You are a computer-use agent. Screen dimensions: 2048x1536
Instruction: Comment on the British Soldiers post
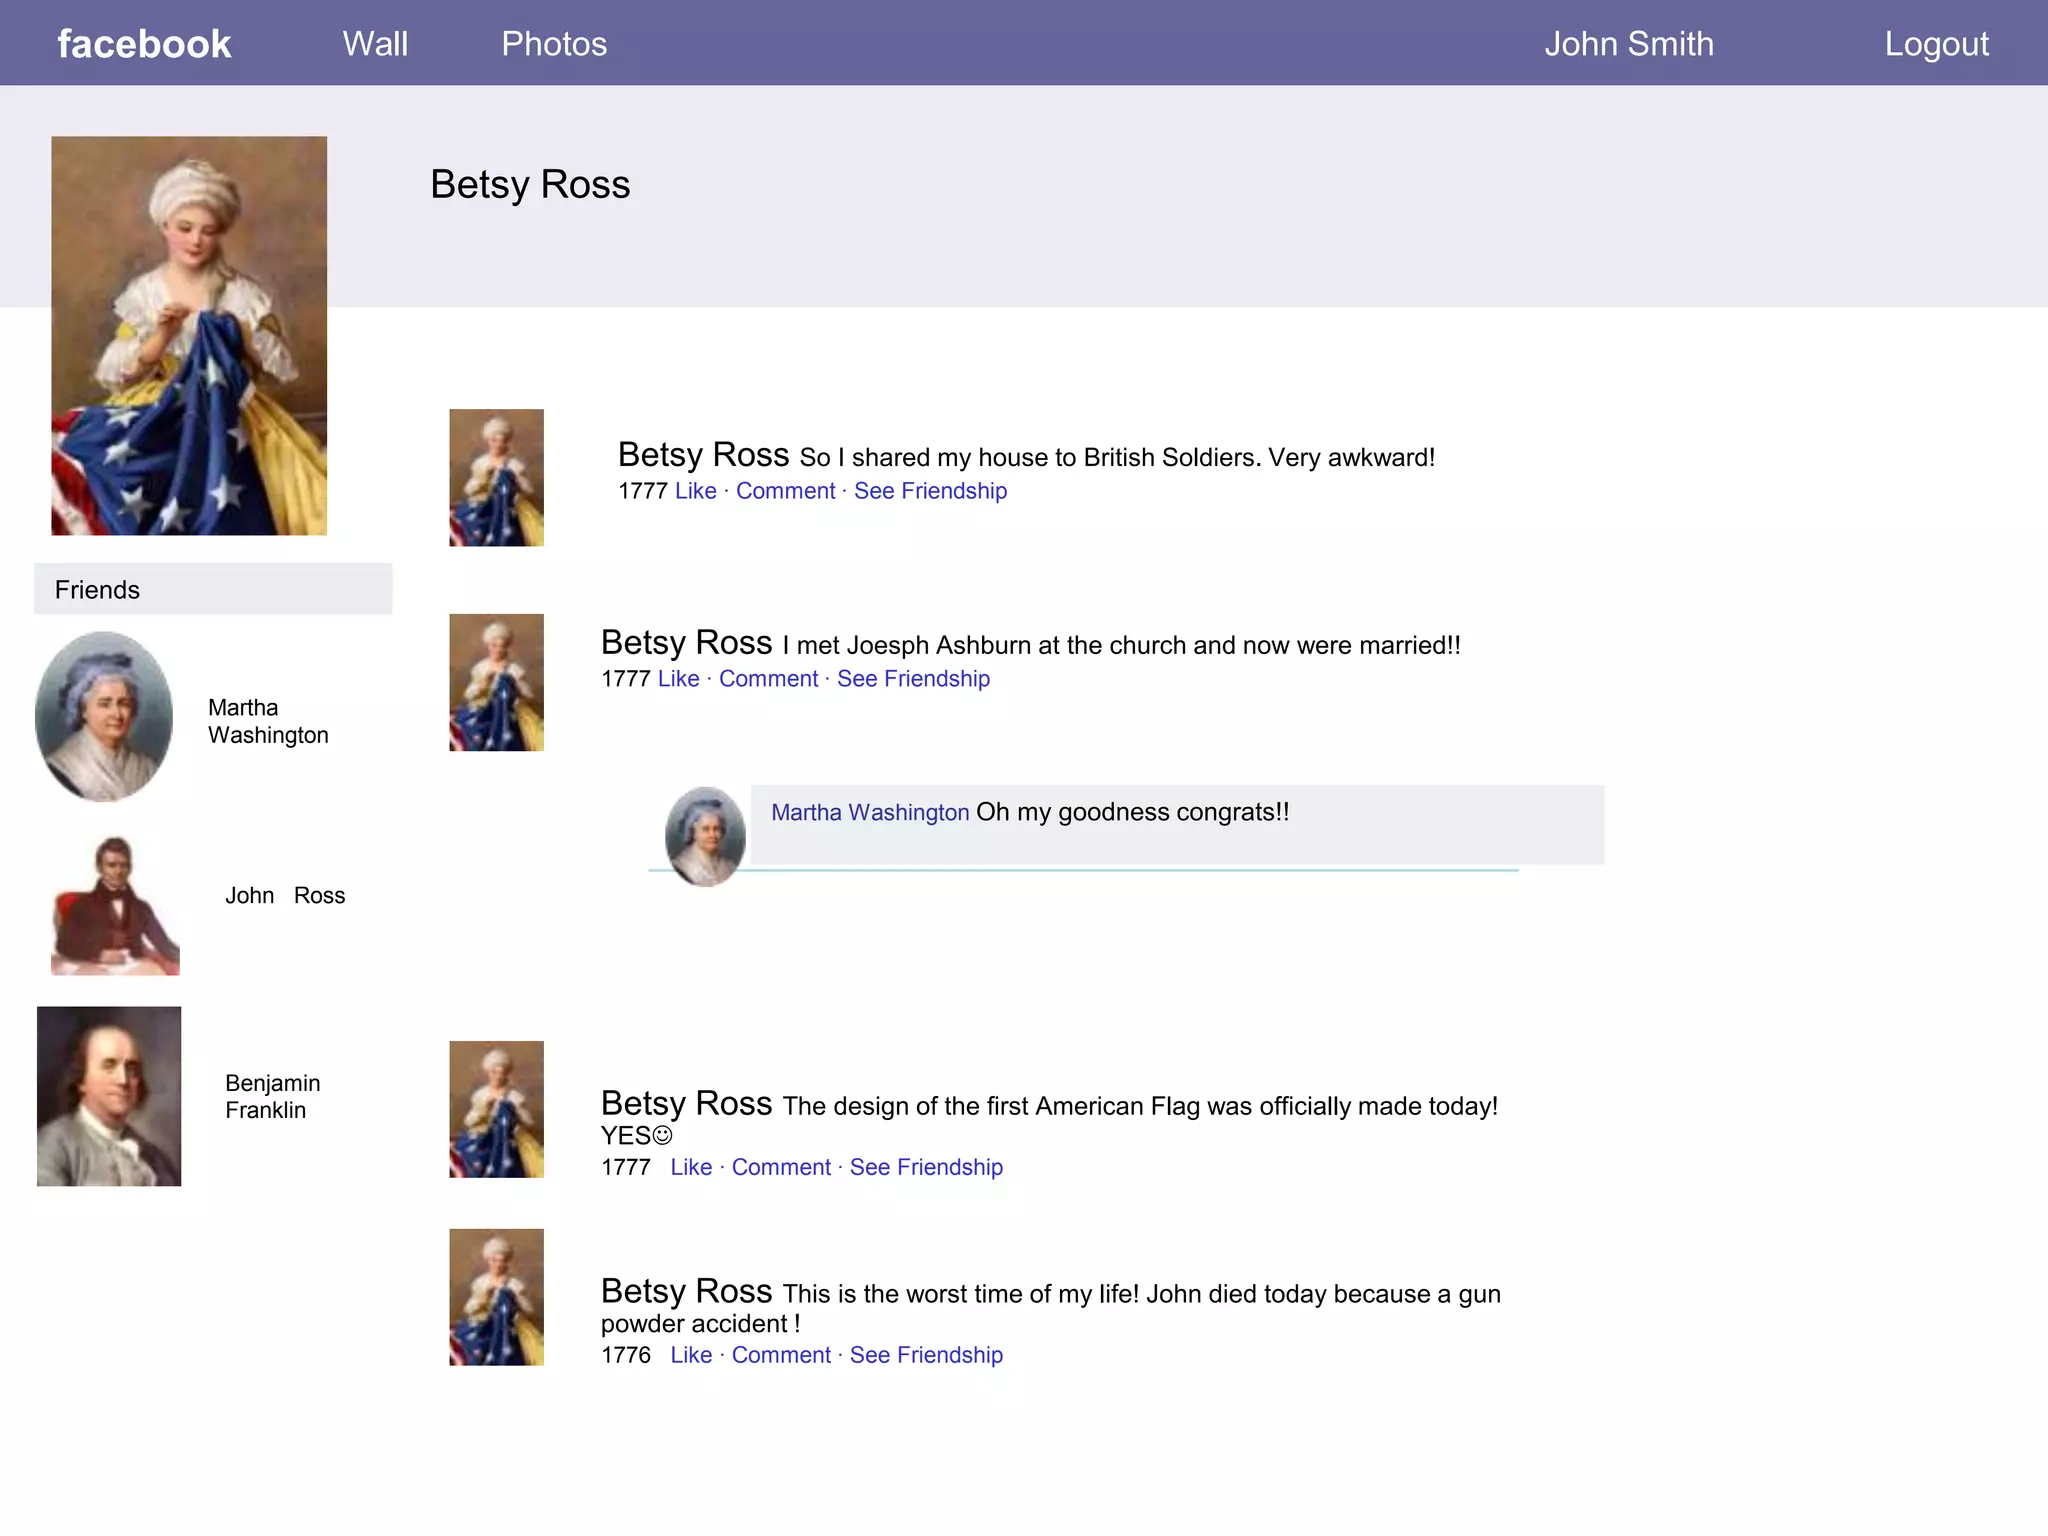click(x=785, y=491)
